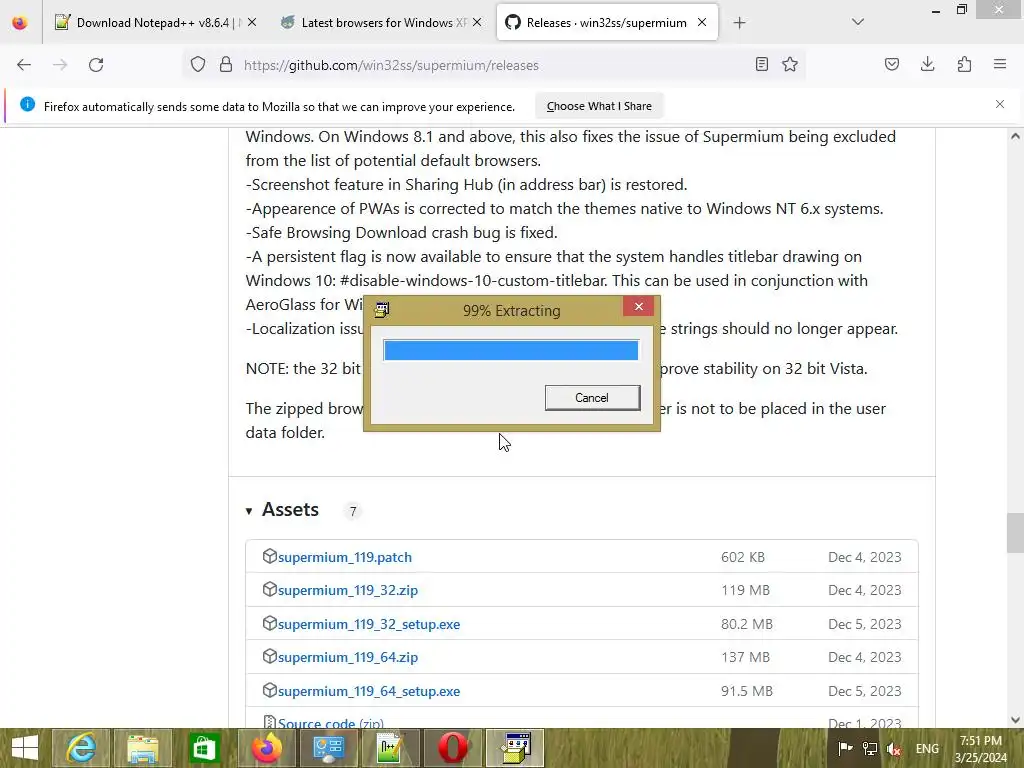
Task: Click the ENG language indicator
Action: (x=927, y=748)
